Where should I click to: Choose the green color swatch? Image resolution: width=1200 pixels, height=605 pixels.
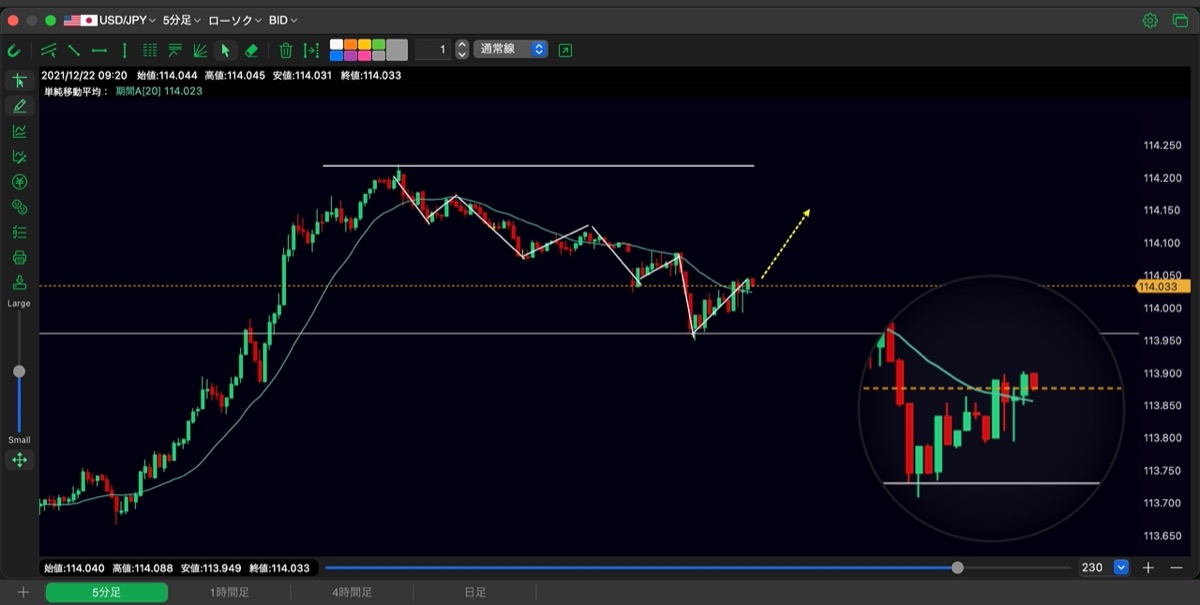[378, 44]
